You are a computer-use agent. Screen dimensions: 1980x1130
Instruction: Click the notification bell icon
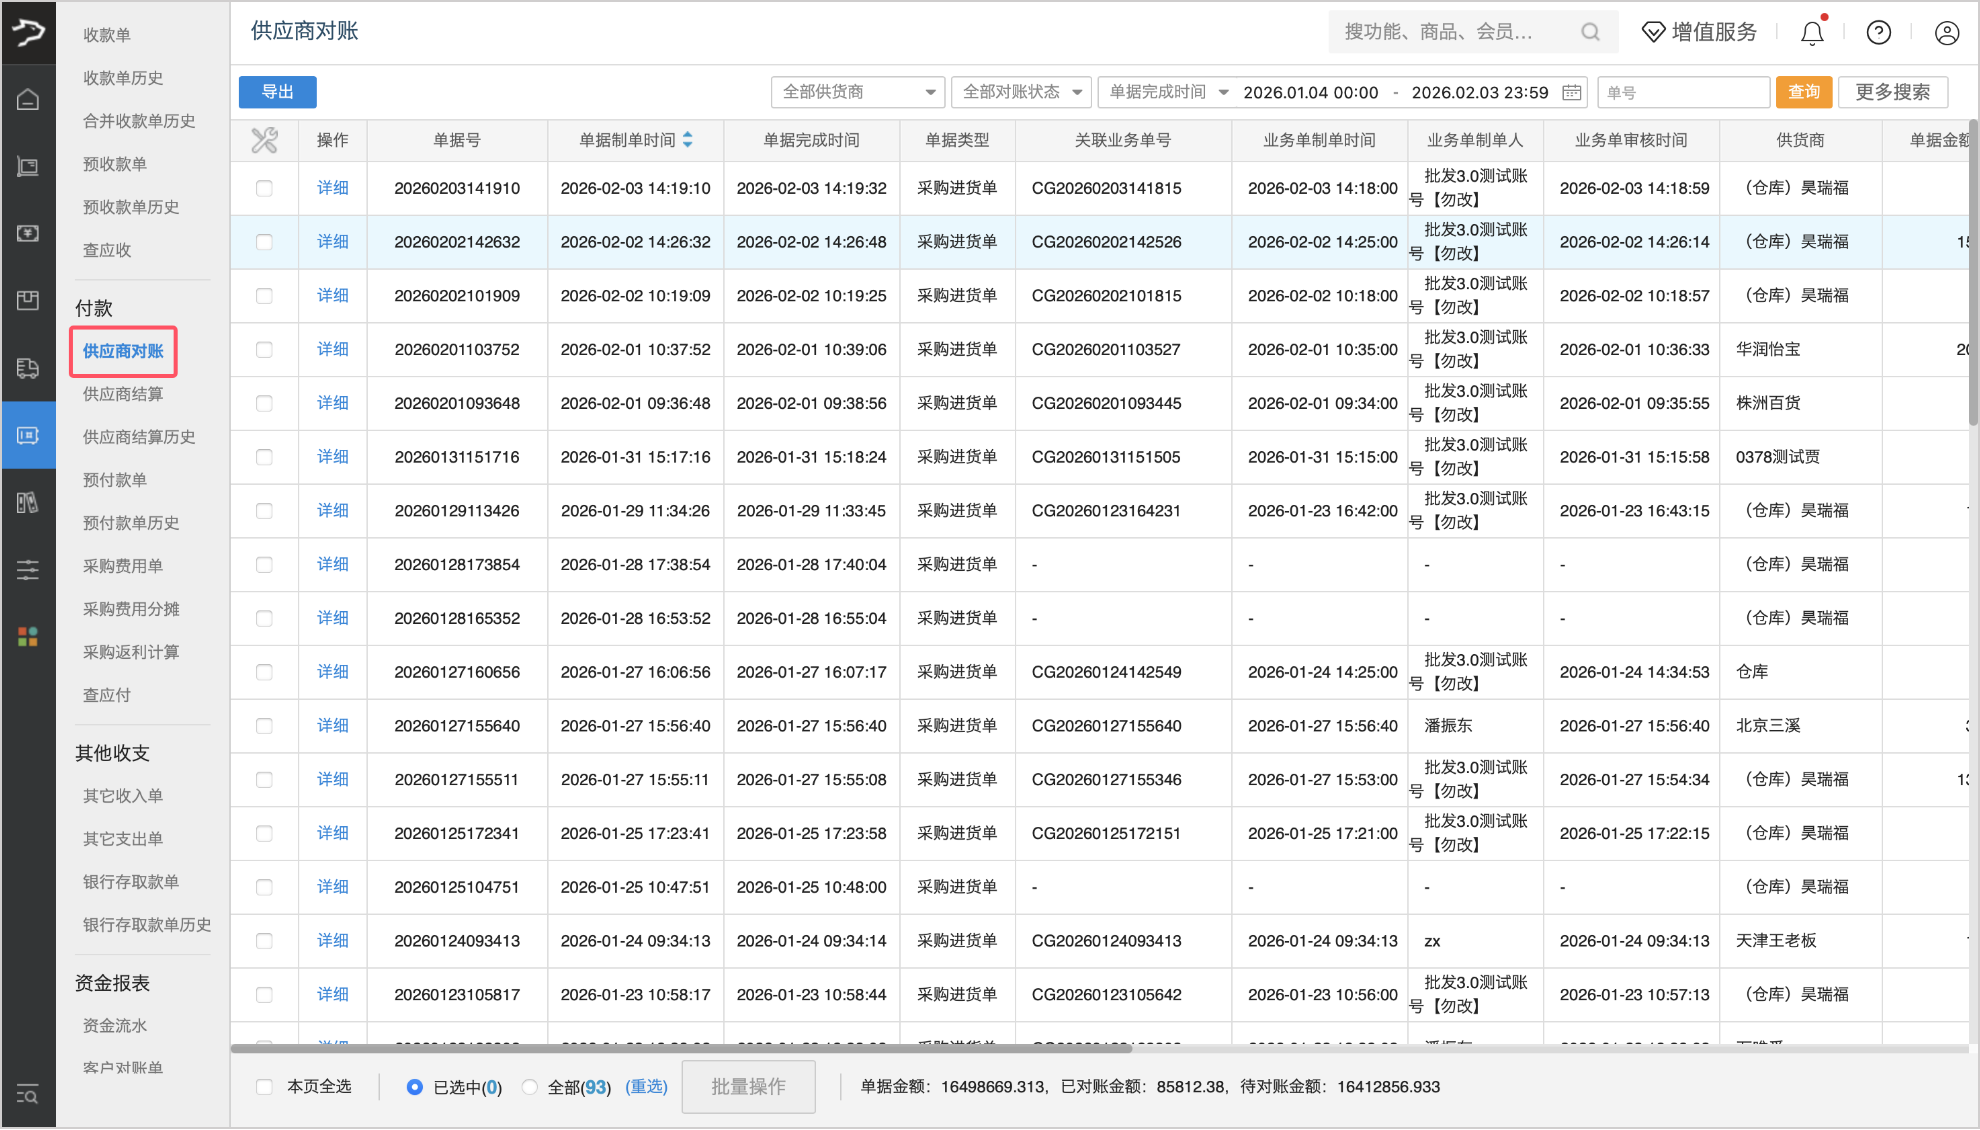click(x=1812, y=33)
